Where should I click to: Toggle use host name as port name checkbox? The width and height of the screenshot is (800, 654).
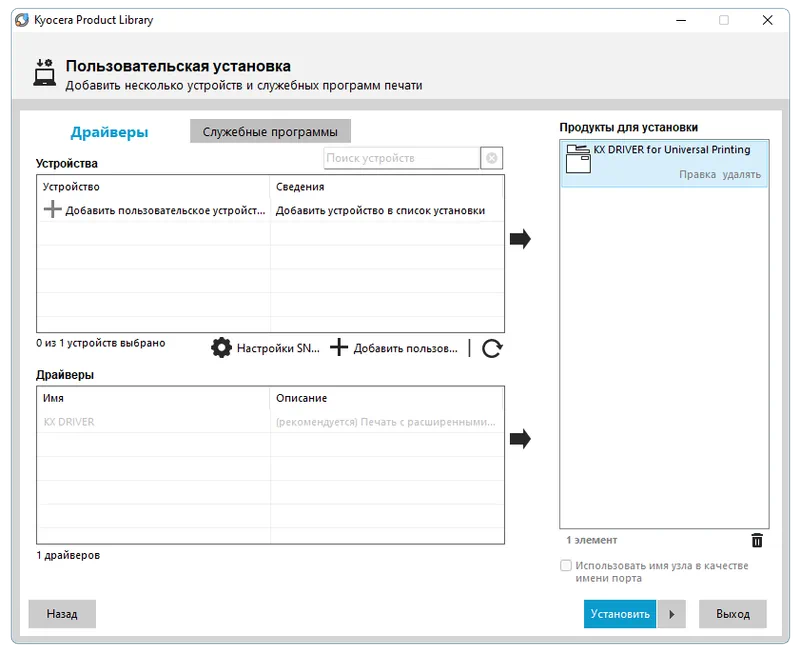tap(566, 565)
